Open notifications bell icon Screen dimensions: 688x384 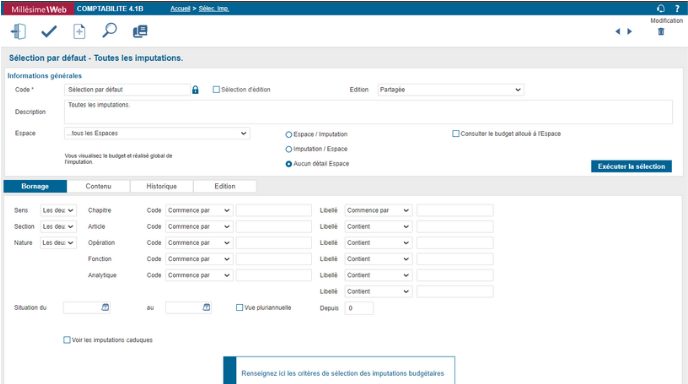pyautogui.click(x=661, y=8)
